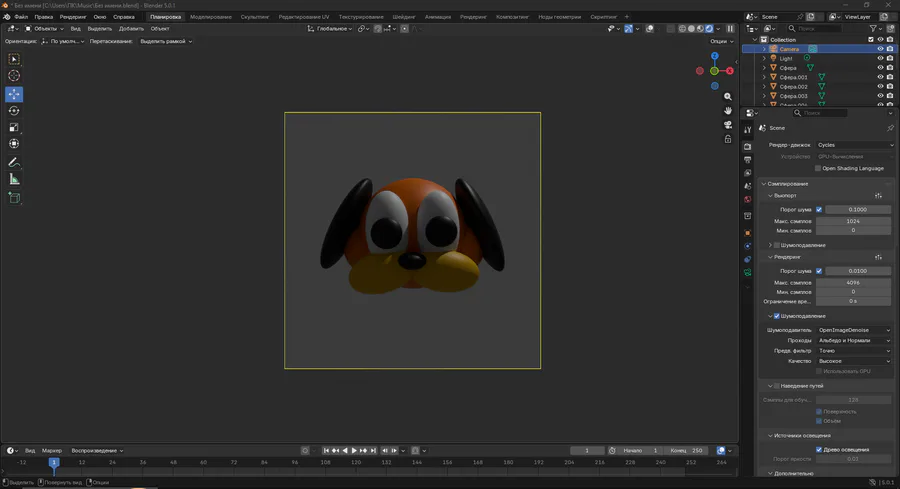
Task: Select the Select Box tool in viewport toolbar
Action: point(14,59)
